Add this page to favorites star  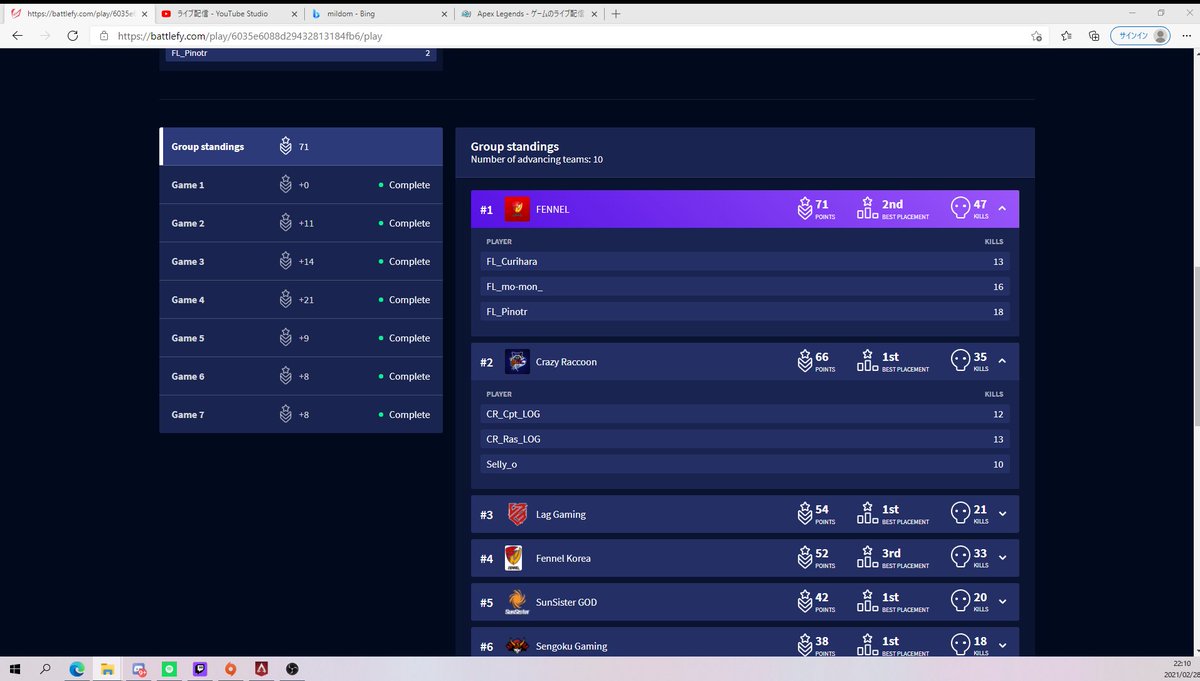[x=1037, y=35]
